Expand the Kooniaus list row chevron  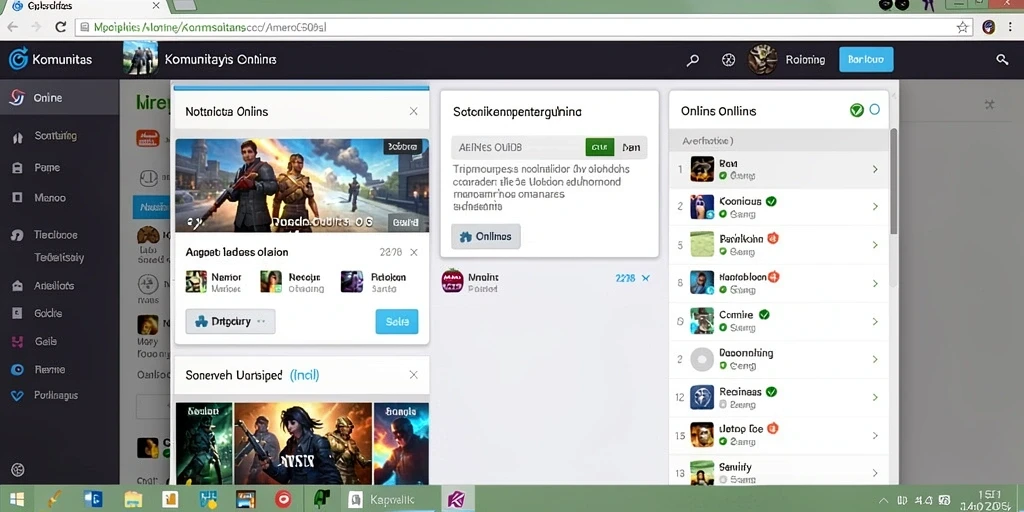tap(875, 207)
